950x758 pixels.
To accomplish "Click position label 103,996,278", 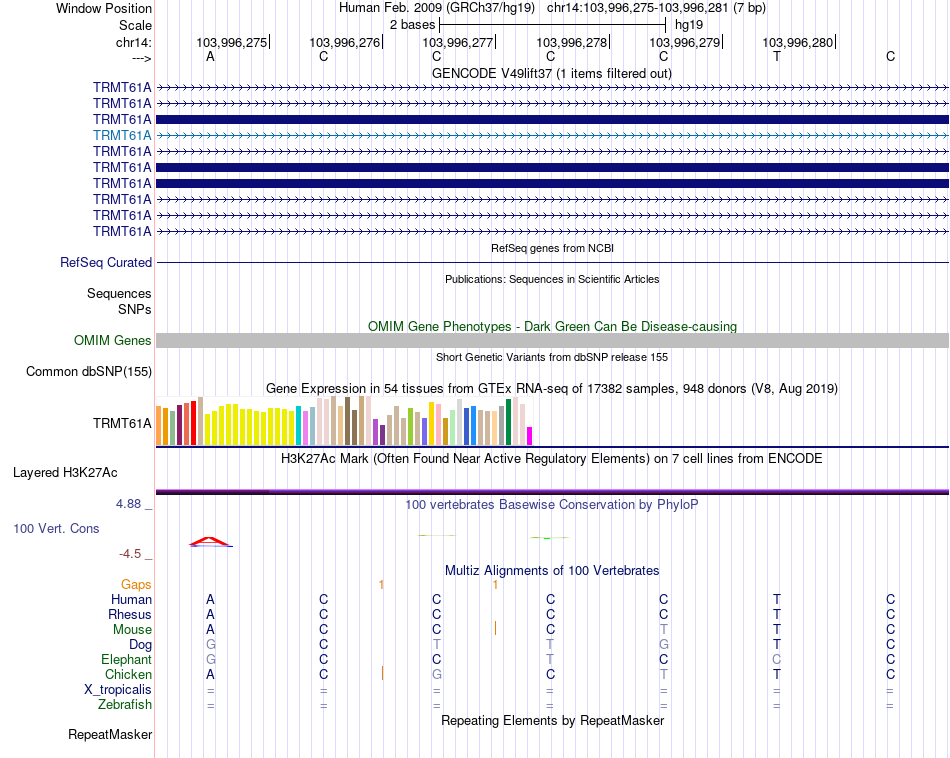I will [x=571, y=42].
